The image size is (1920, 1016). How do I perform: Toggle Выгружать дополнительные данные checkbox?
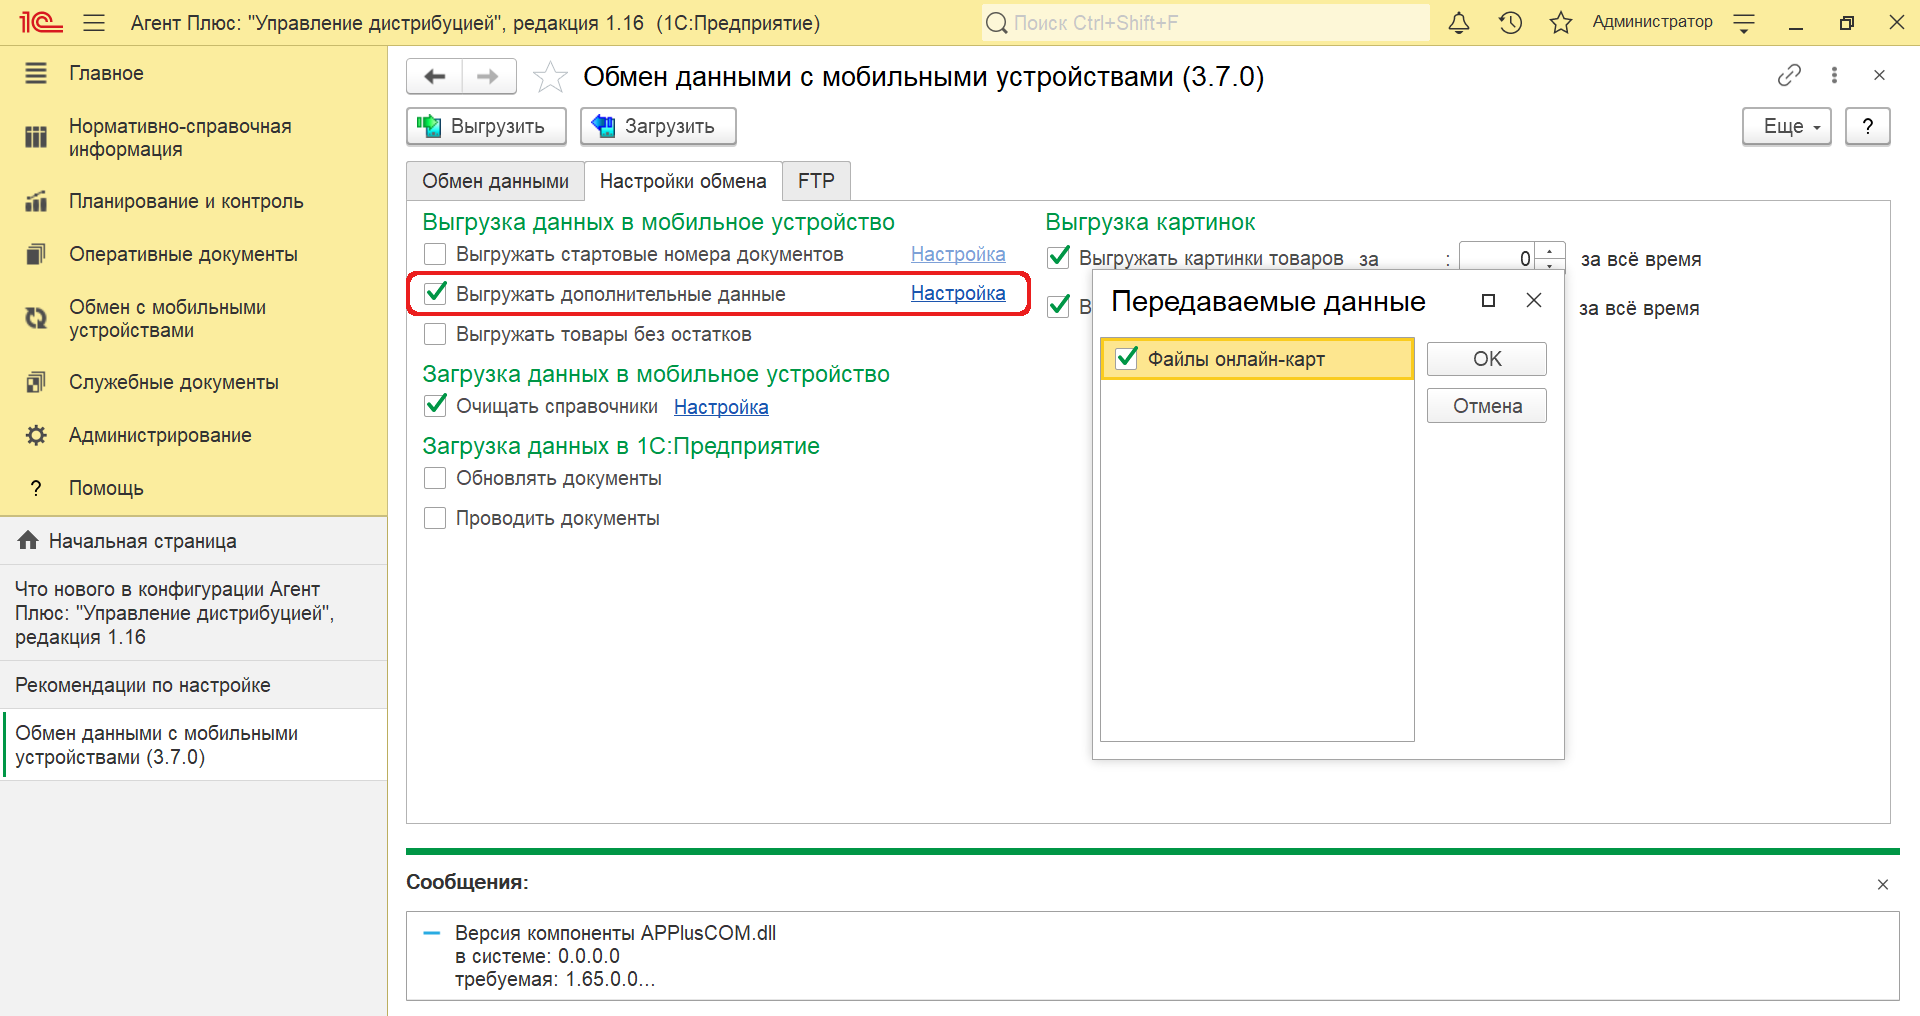(435, 293)
